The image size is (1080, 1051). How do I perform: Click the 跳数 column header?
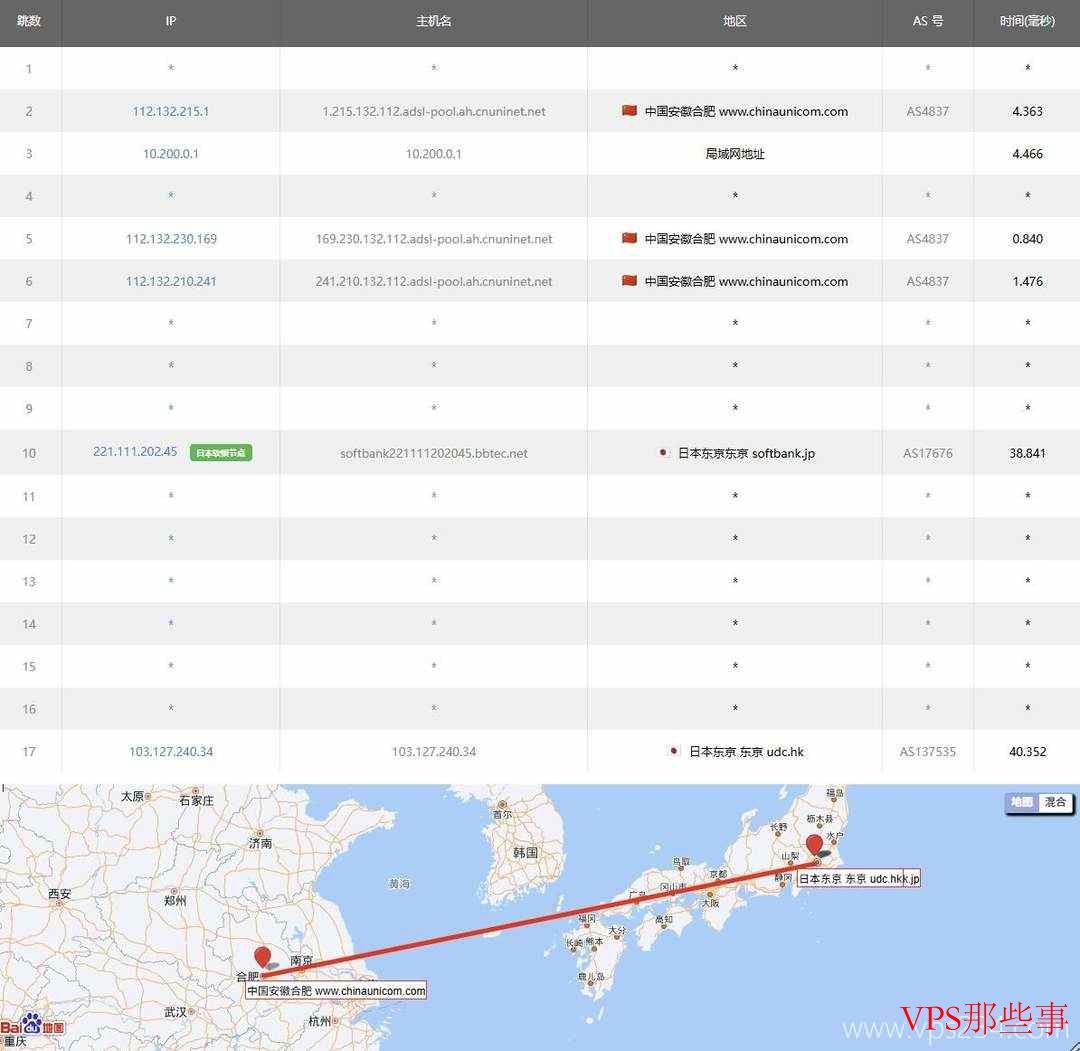[x=29, y=21]
